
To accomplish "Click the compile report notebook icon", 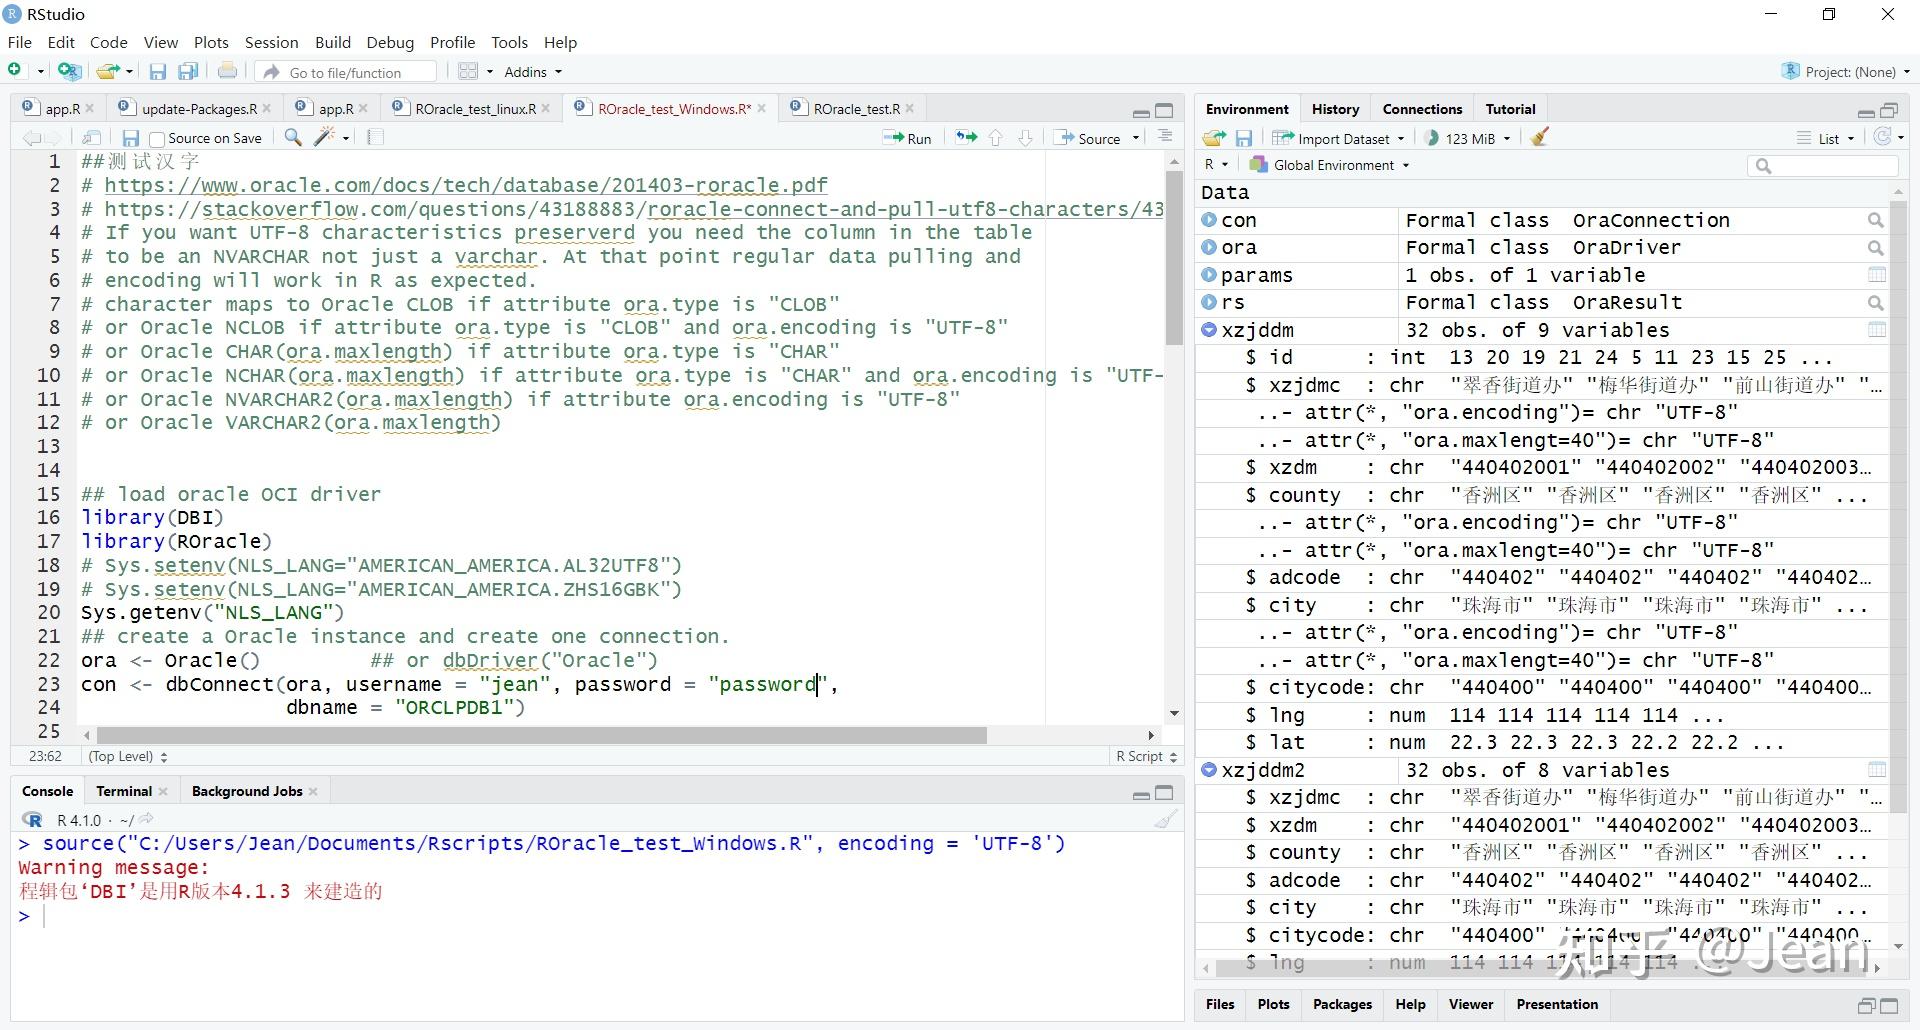I will [375, 138].
